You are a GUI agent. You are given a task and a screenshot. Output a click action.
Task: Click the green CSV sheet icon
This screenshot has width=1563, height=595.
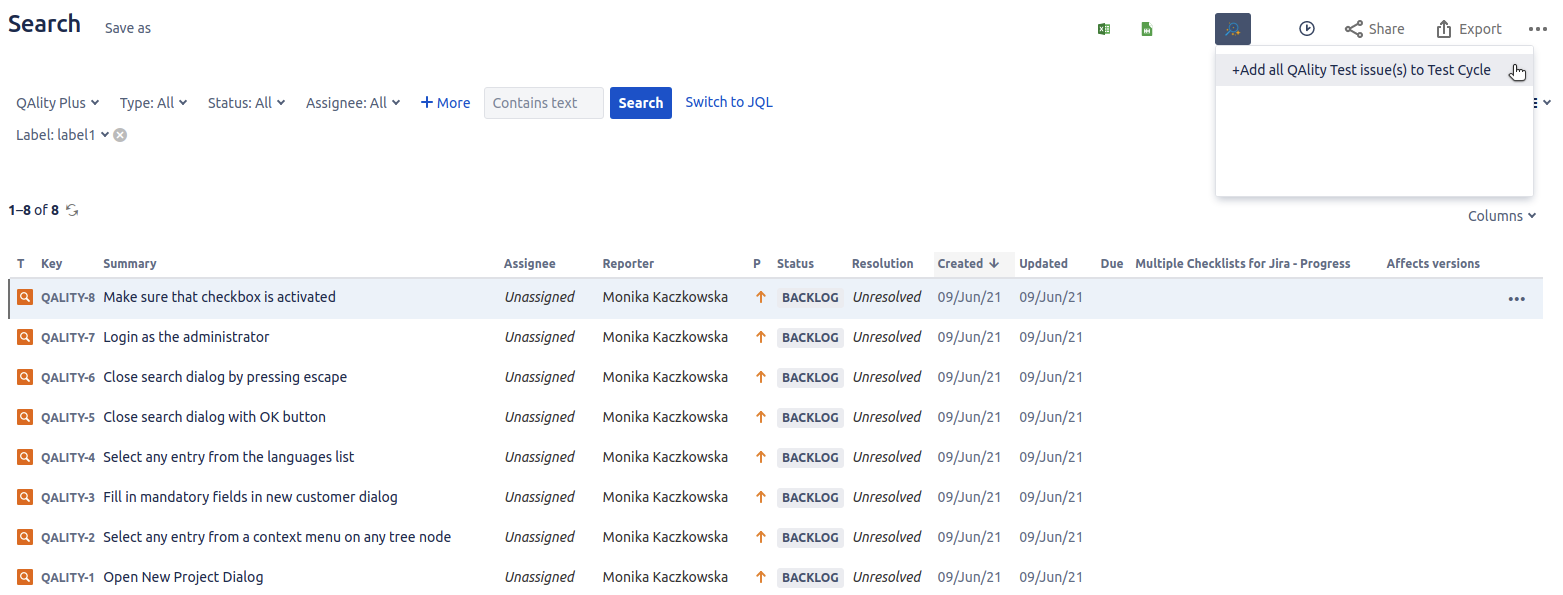1147,29
